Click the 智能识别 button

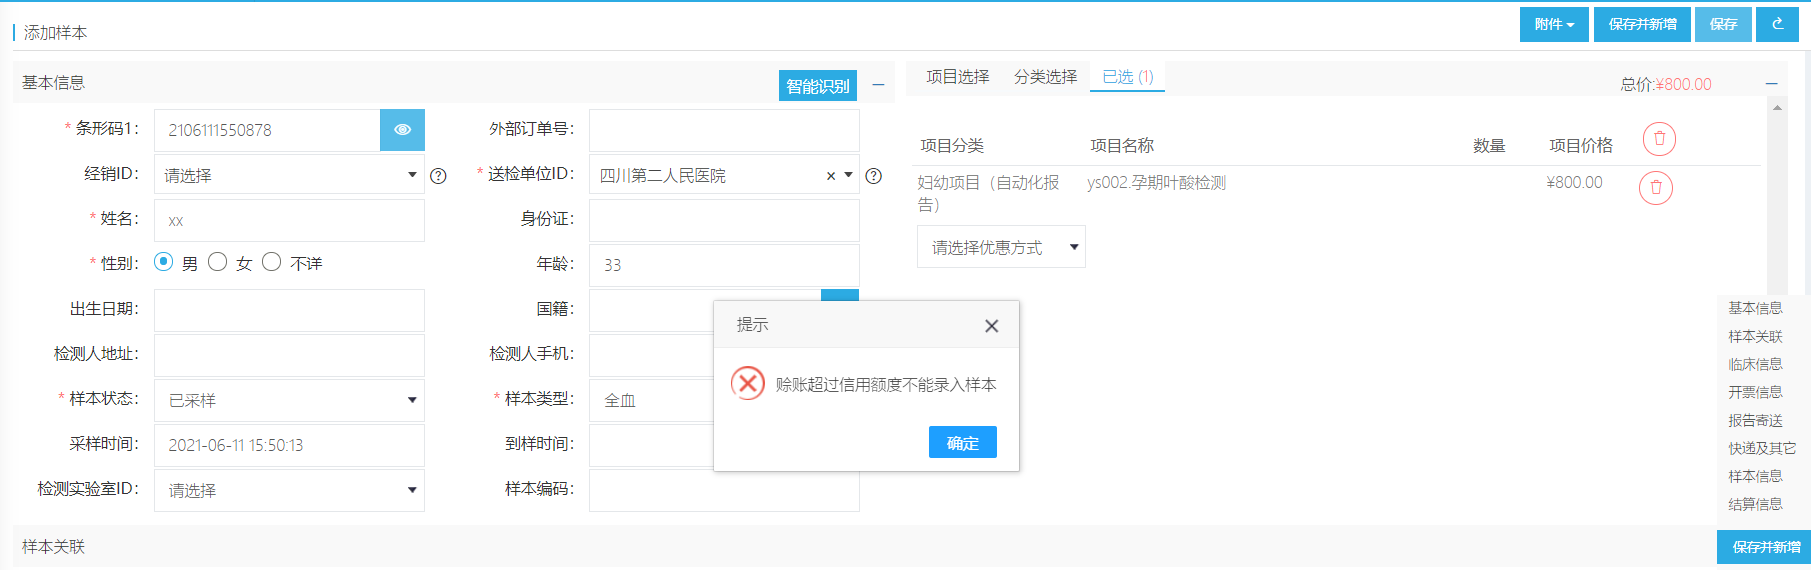(817, 86)
